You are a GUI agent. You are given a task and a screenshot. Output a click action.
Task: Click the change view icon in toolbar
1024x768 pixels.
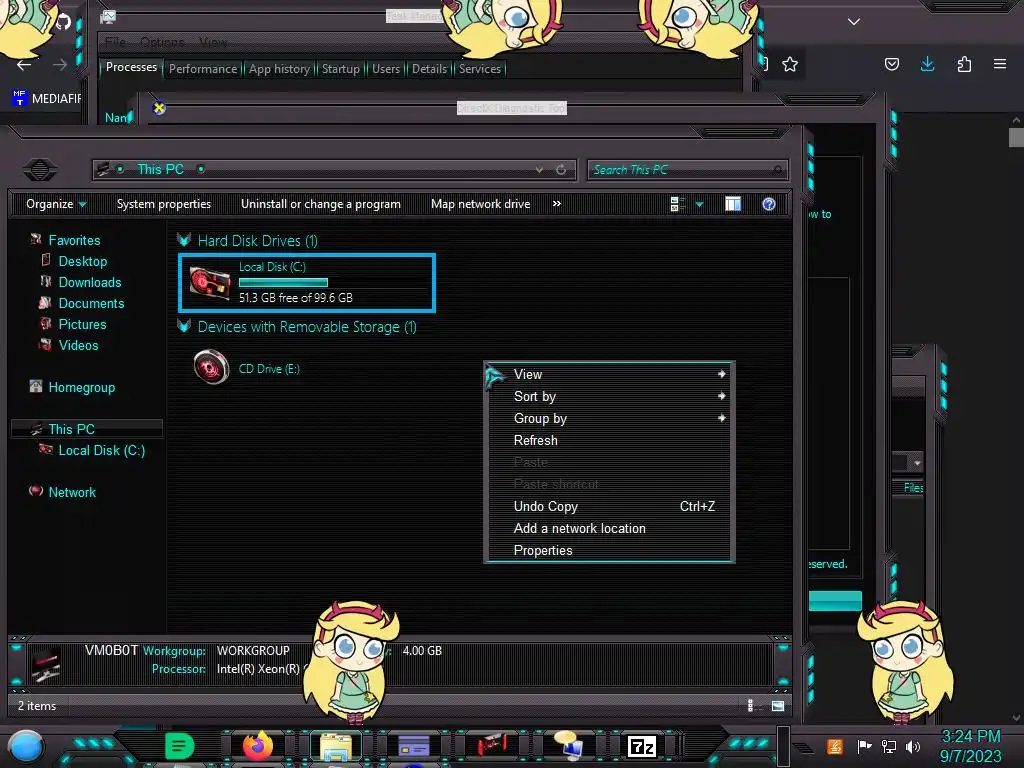(x=677, y=204)
